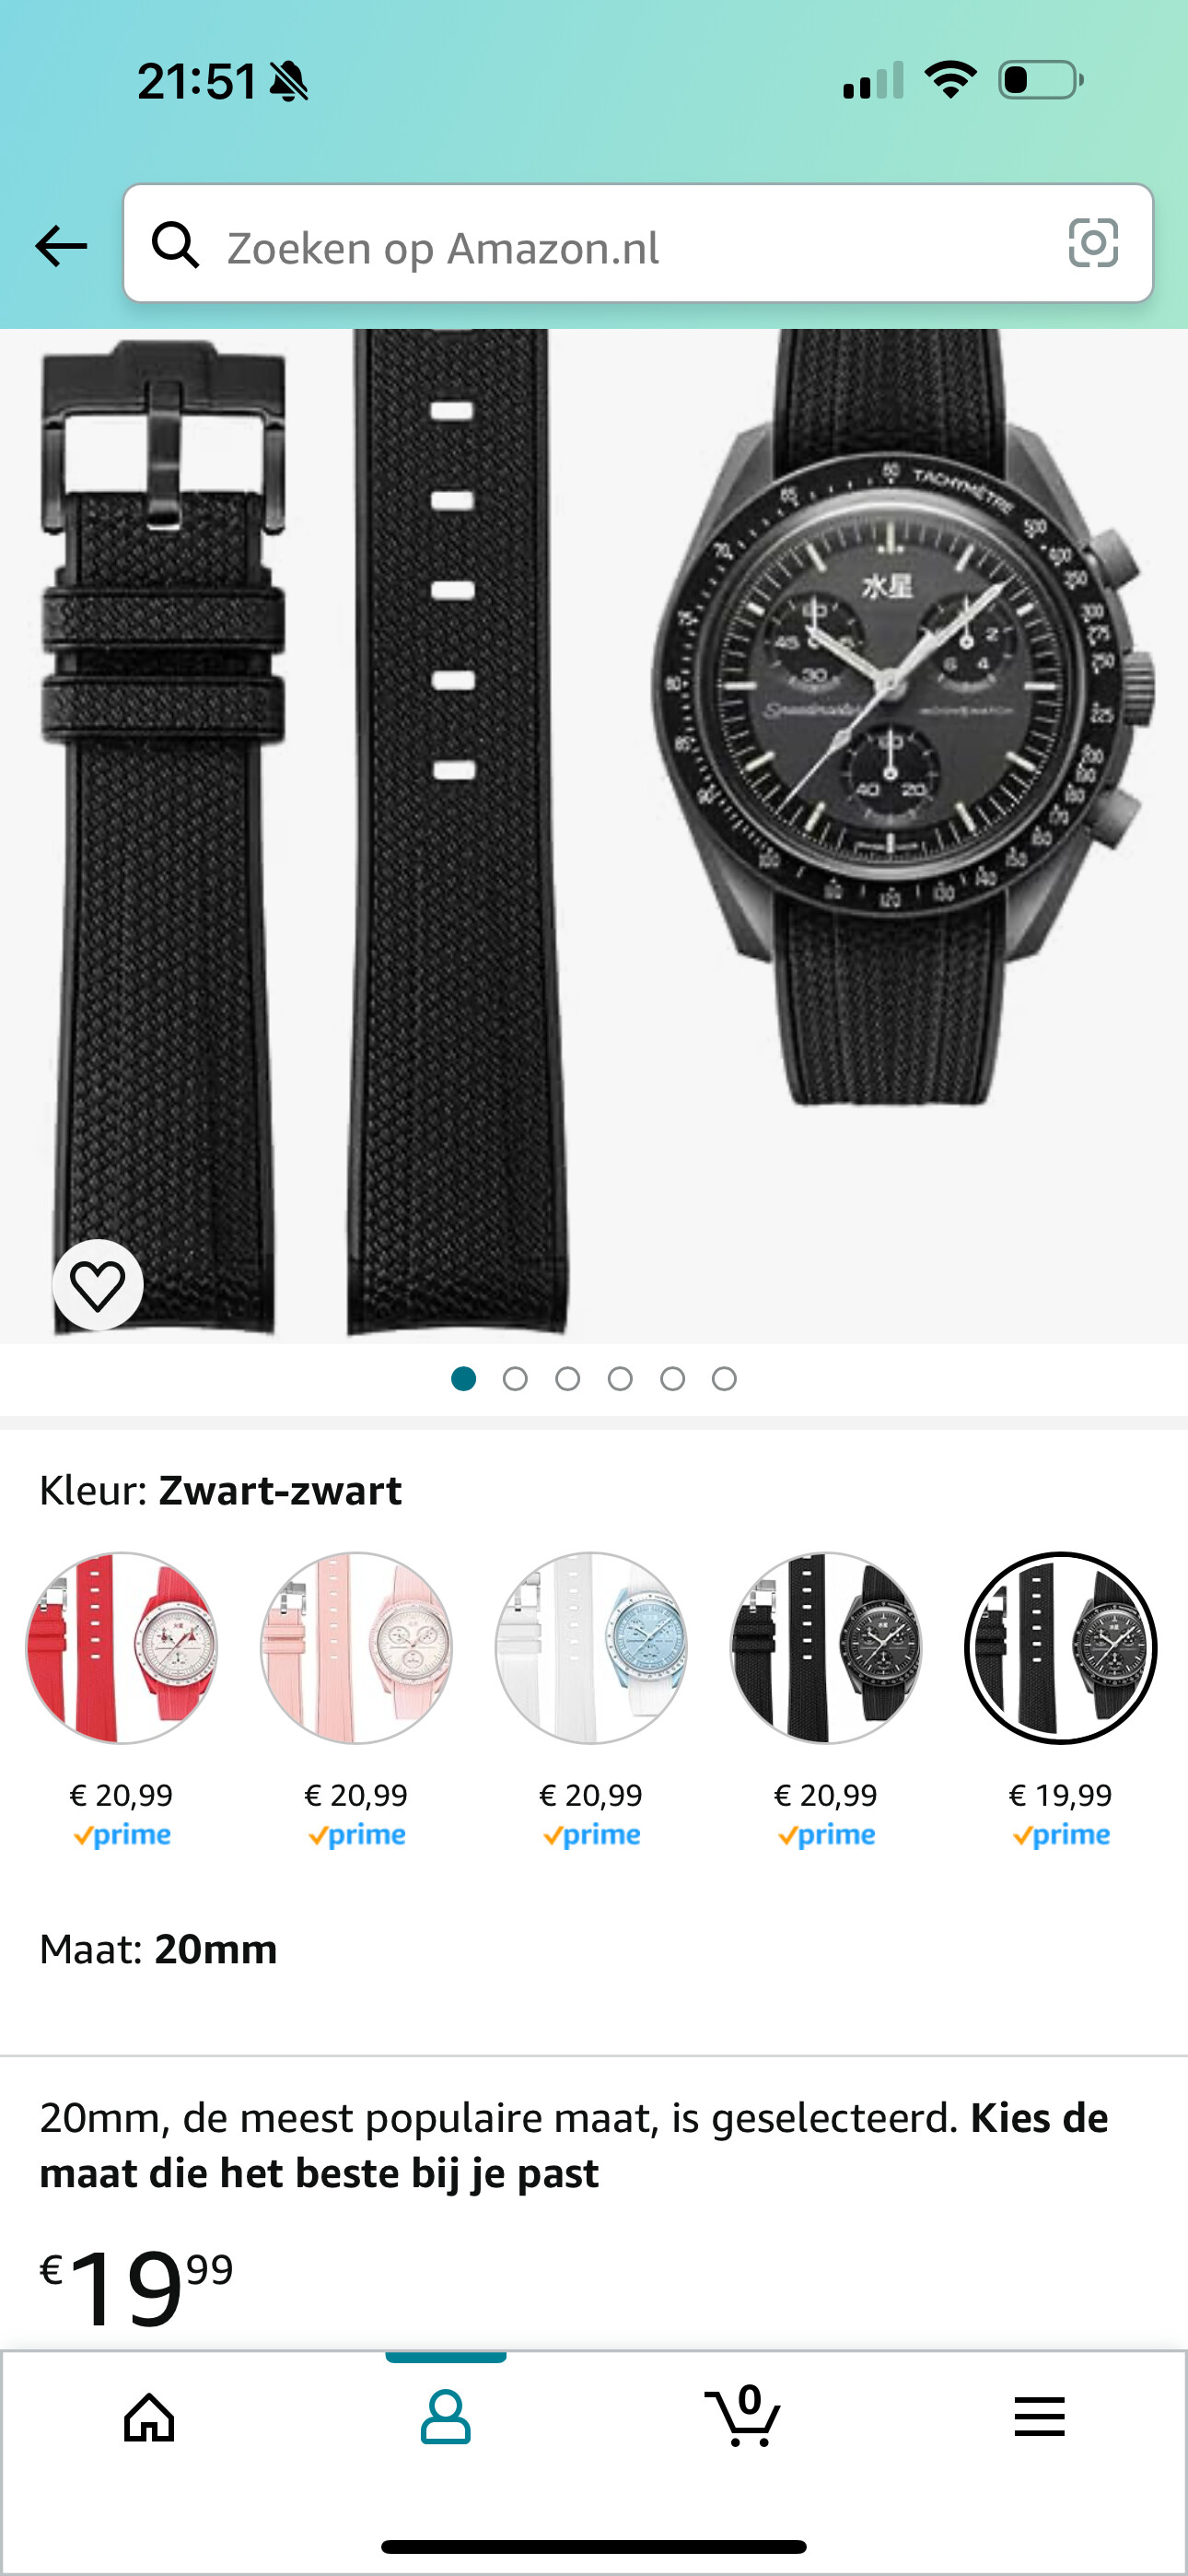This screenshot has height=2576, width=1188.
Task: Select the white strap with blue watch
Action: [591, 1648]
